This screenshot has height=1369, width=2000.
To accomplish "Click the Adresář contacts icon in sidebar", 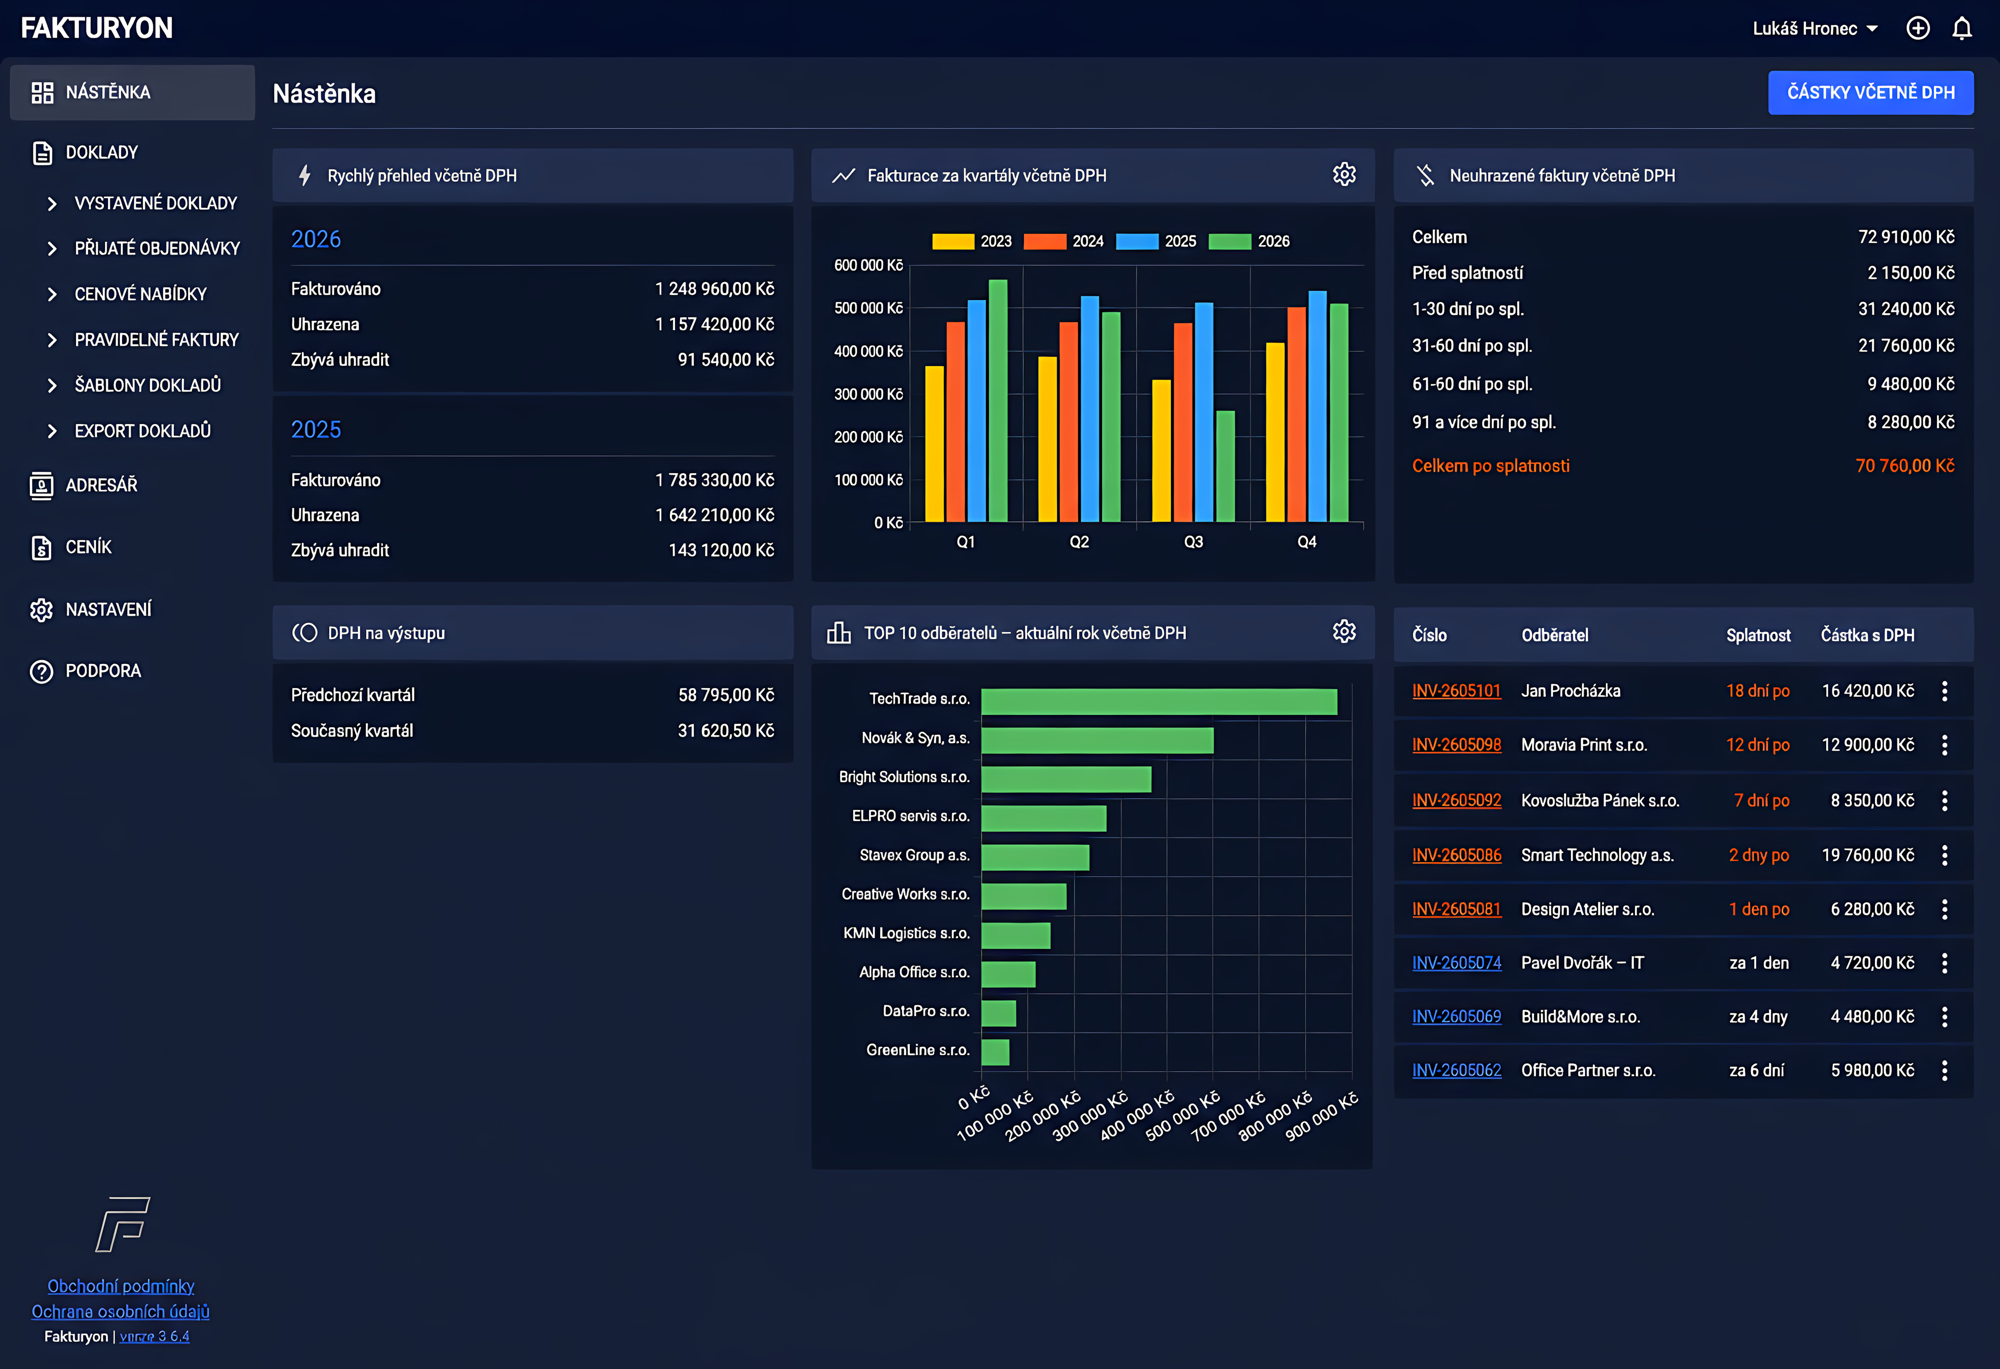I will click(x=41, y=486).
